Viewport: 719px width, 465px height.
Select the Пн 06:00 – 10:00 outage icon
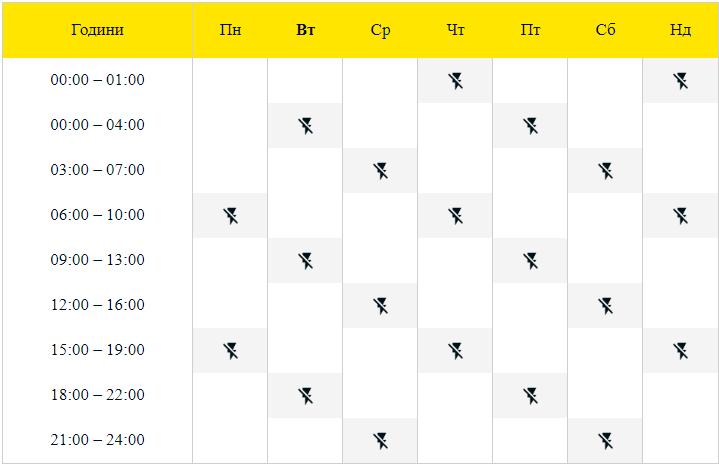[x=230, y=216]
